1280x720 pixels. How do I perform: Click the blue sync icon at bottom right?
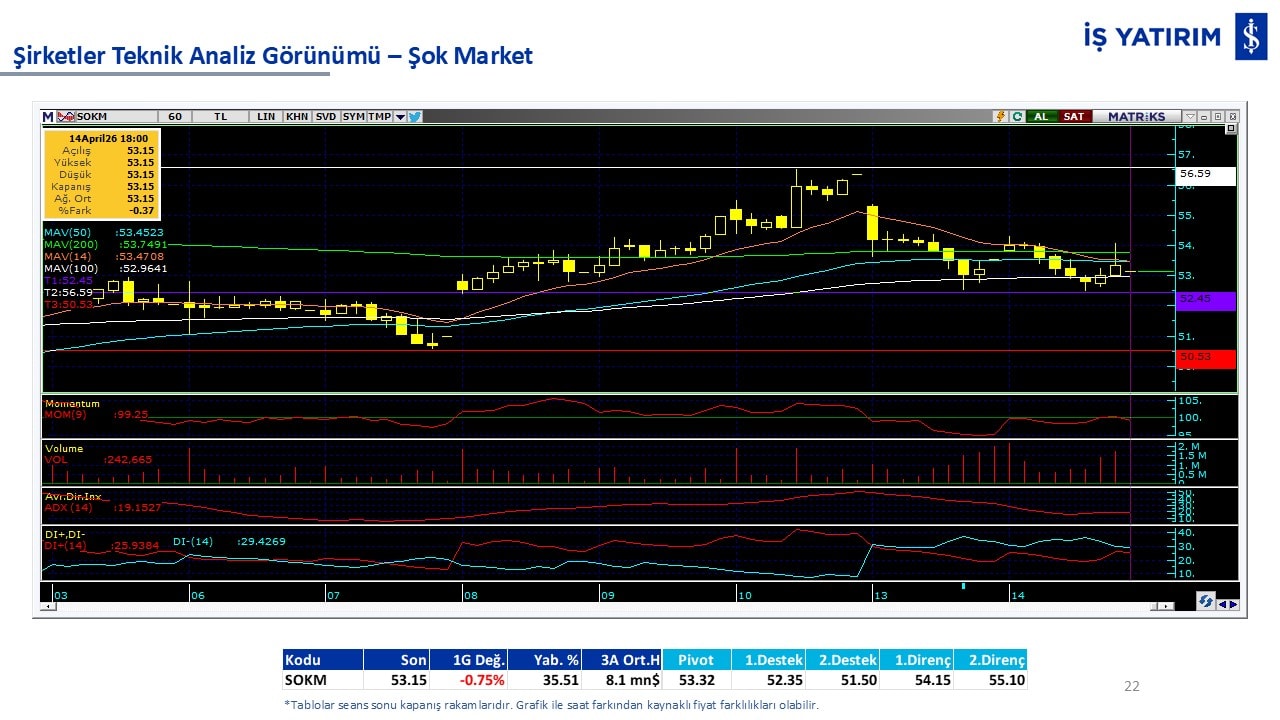pos(1206,602)
